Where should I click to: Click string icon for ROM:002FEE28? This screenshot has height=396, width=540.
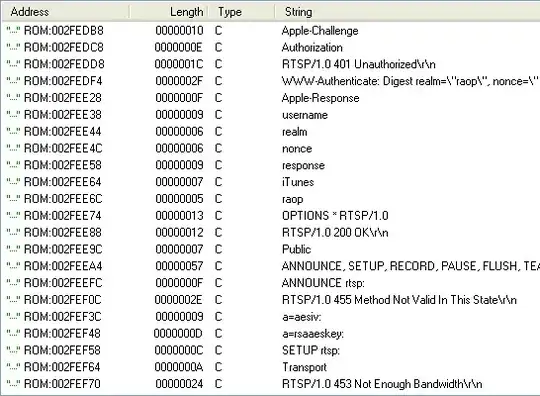click(x=13, y=98)
